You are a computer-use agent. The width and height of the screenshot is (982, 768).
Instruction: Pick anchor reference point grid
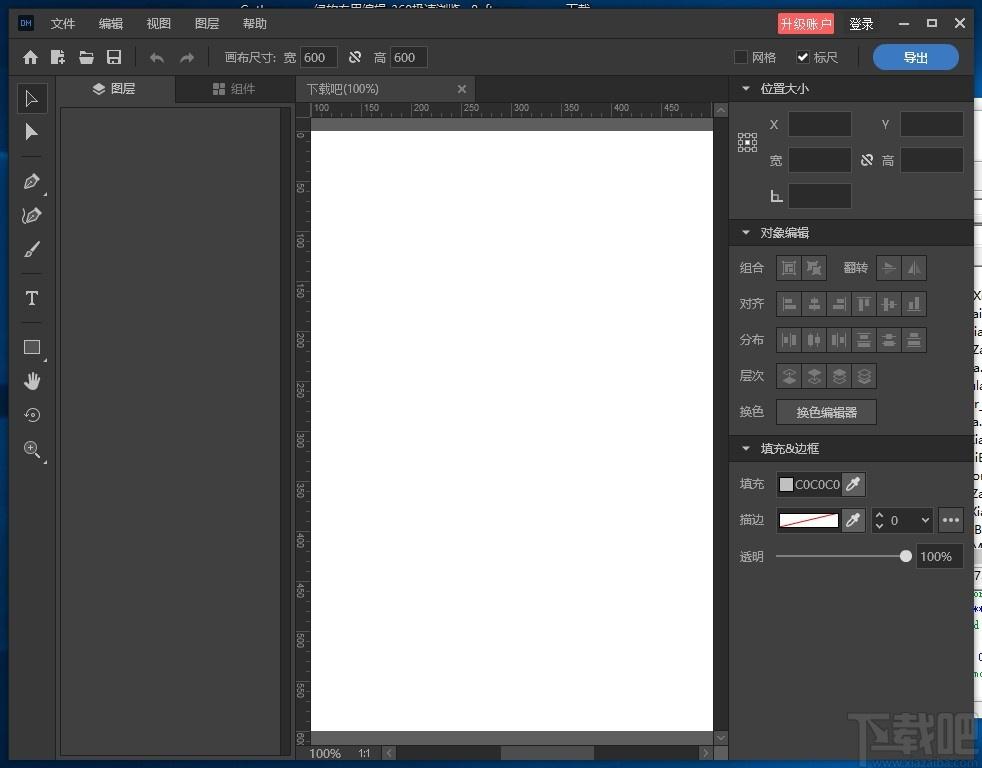click(x=747, y=142)
